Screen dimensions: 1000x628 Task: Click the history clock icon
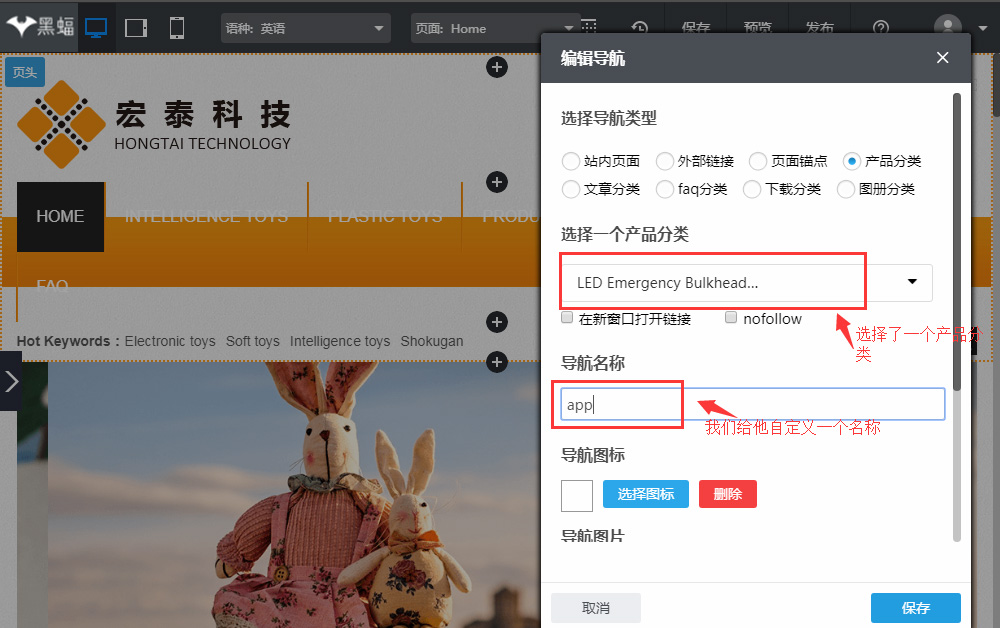639,28
